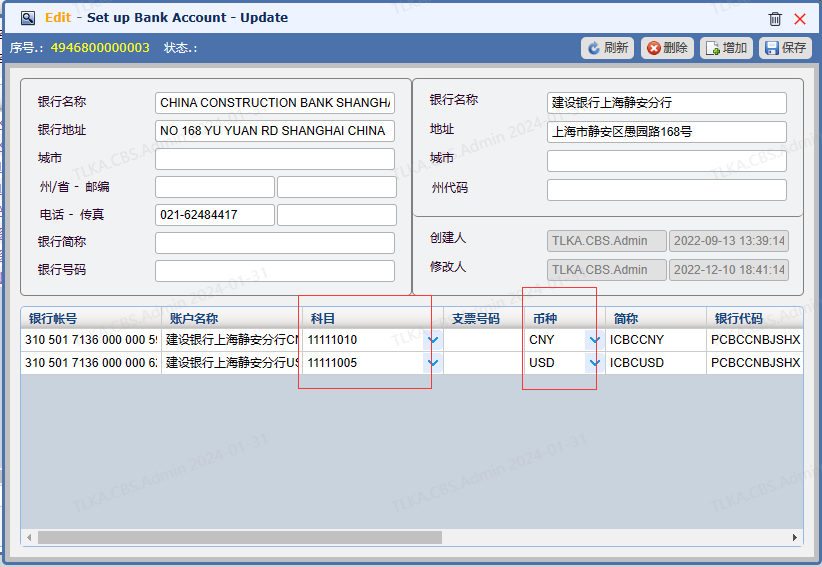Screen dimensions: 822x567
Task: Click the 币种 column header
Action: tap(565, 318)
